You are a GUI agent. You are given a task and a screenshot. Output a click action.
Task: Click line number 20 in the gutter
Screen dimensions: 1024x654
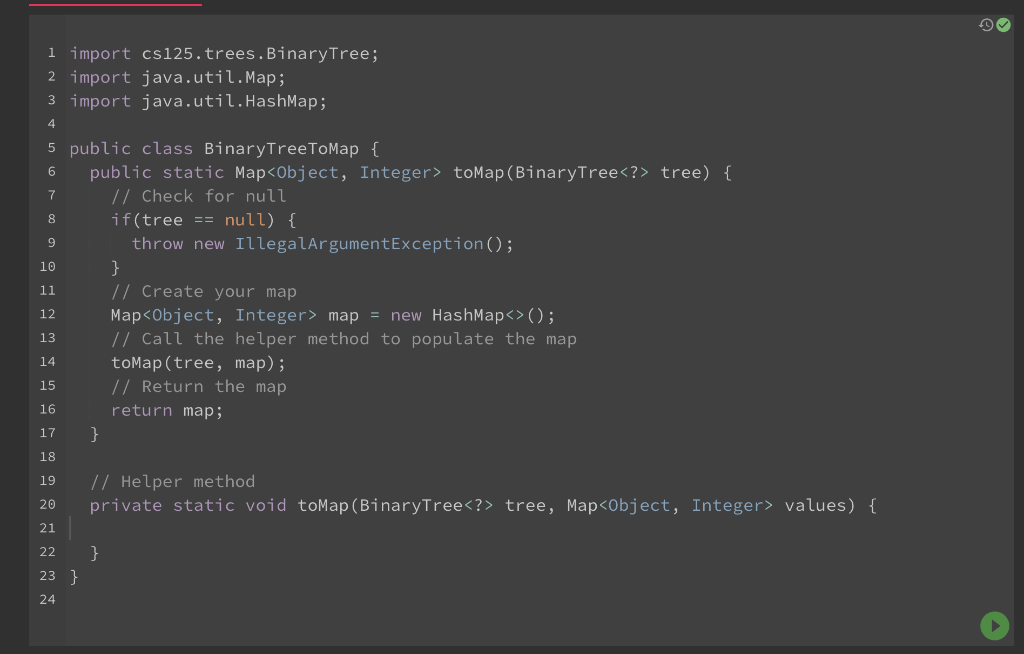tap(46, 505)
